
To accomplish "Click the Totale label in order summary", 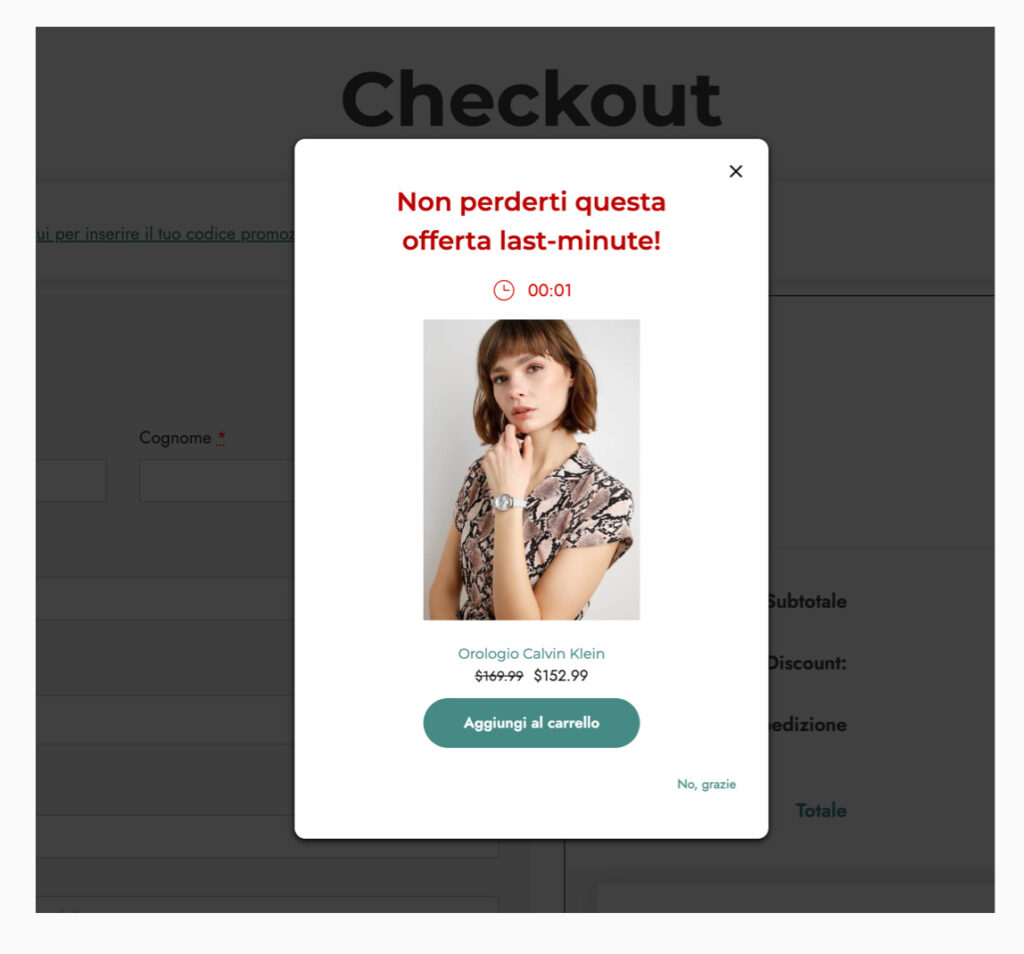I will (x=821, y=811).
